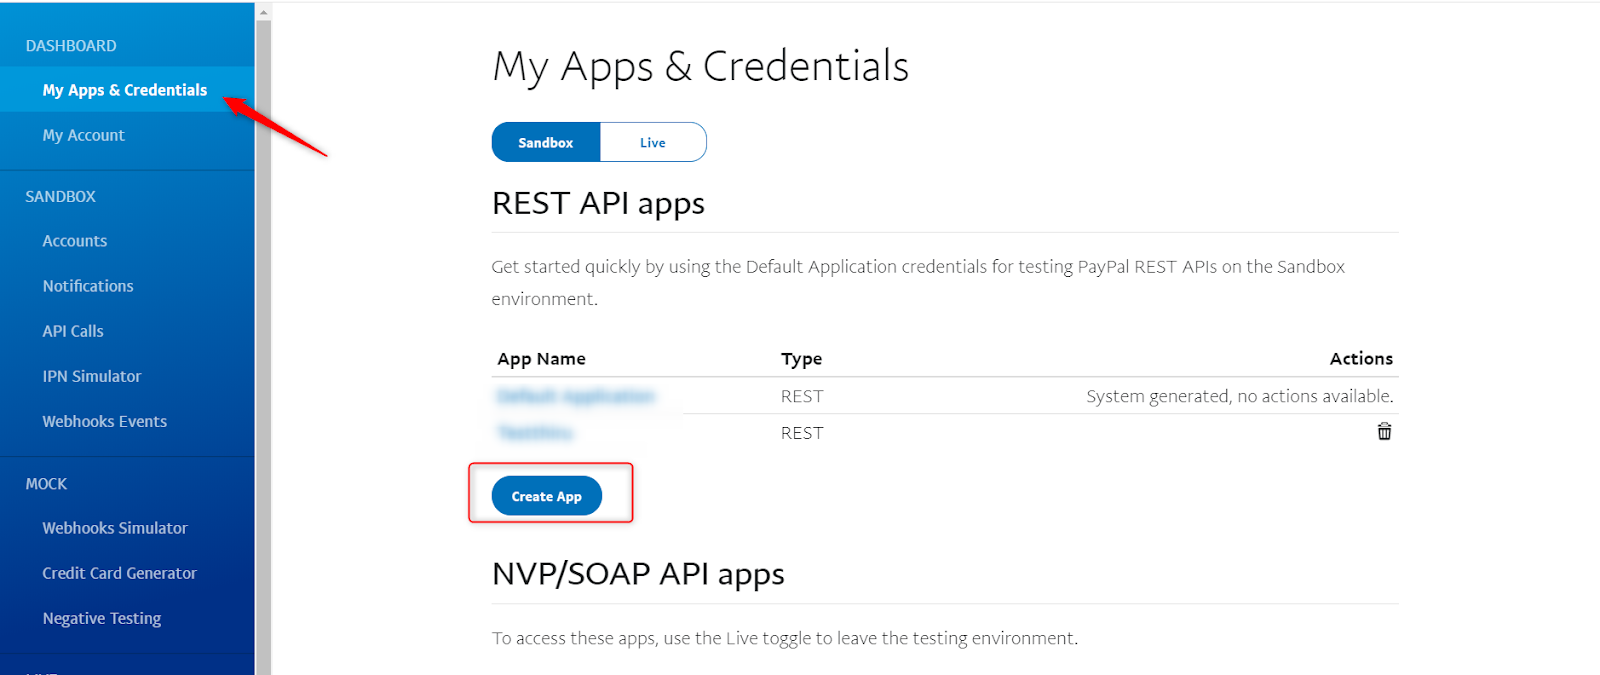Delete the second REST app with trash icon
Viewport: 1600px width, 675px height.
pyautogui.click(x=1384, y=432)
